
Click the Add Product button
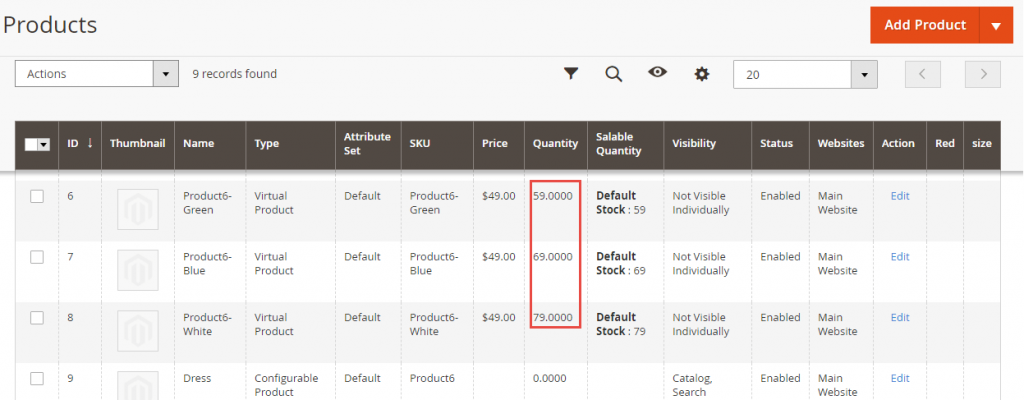(x=925, y=25)
